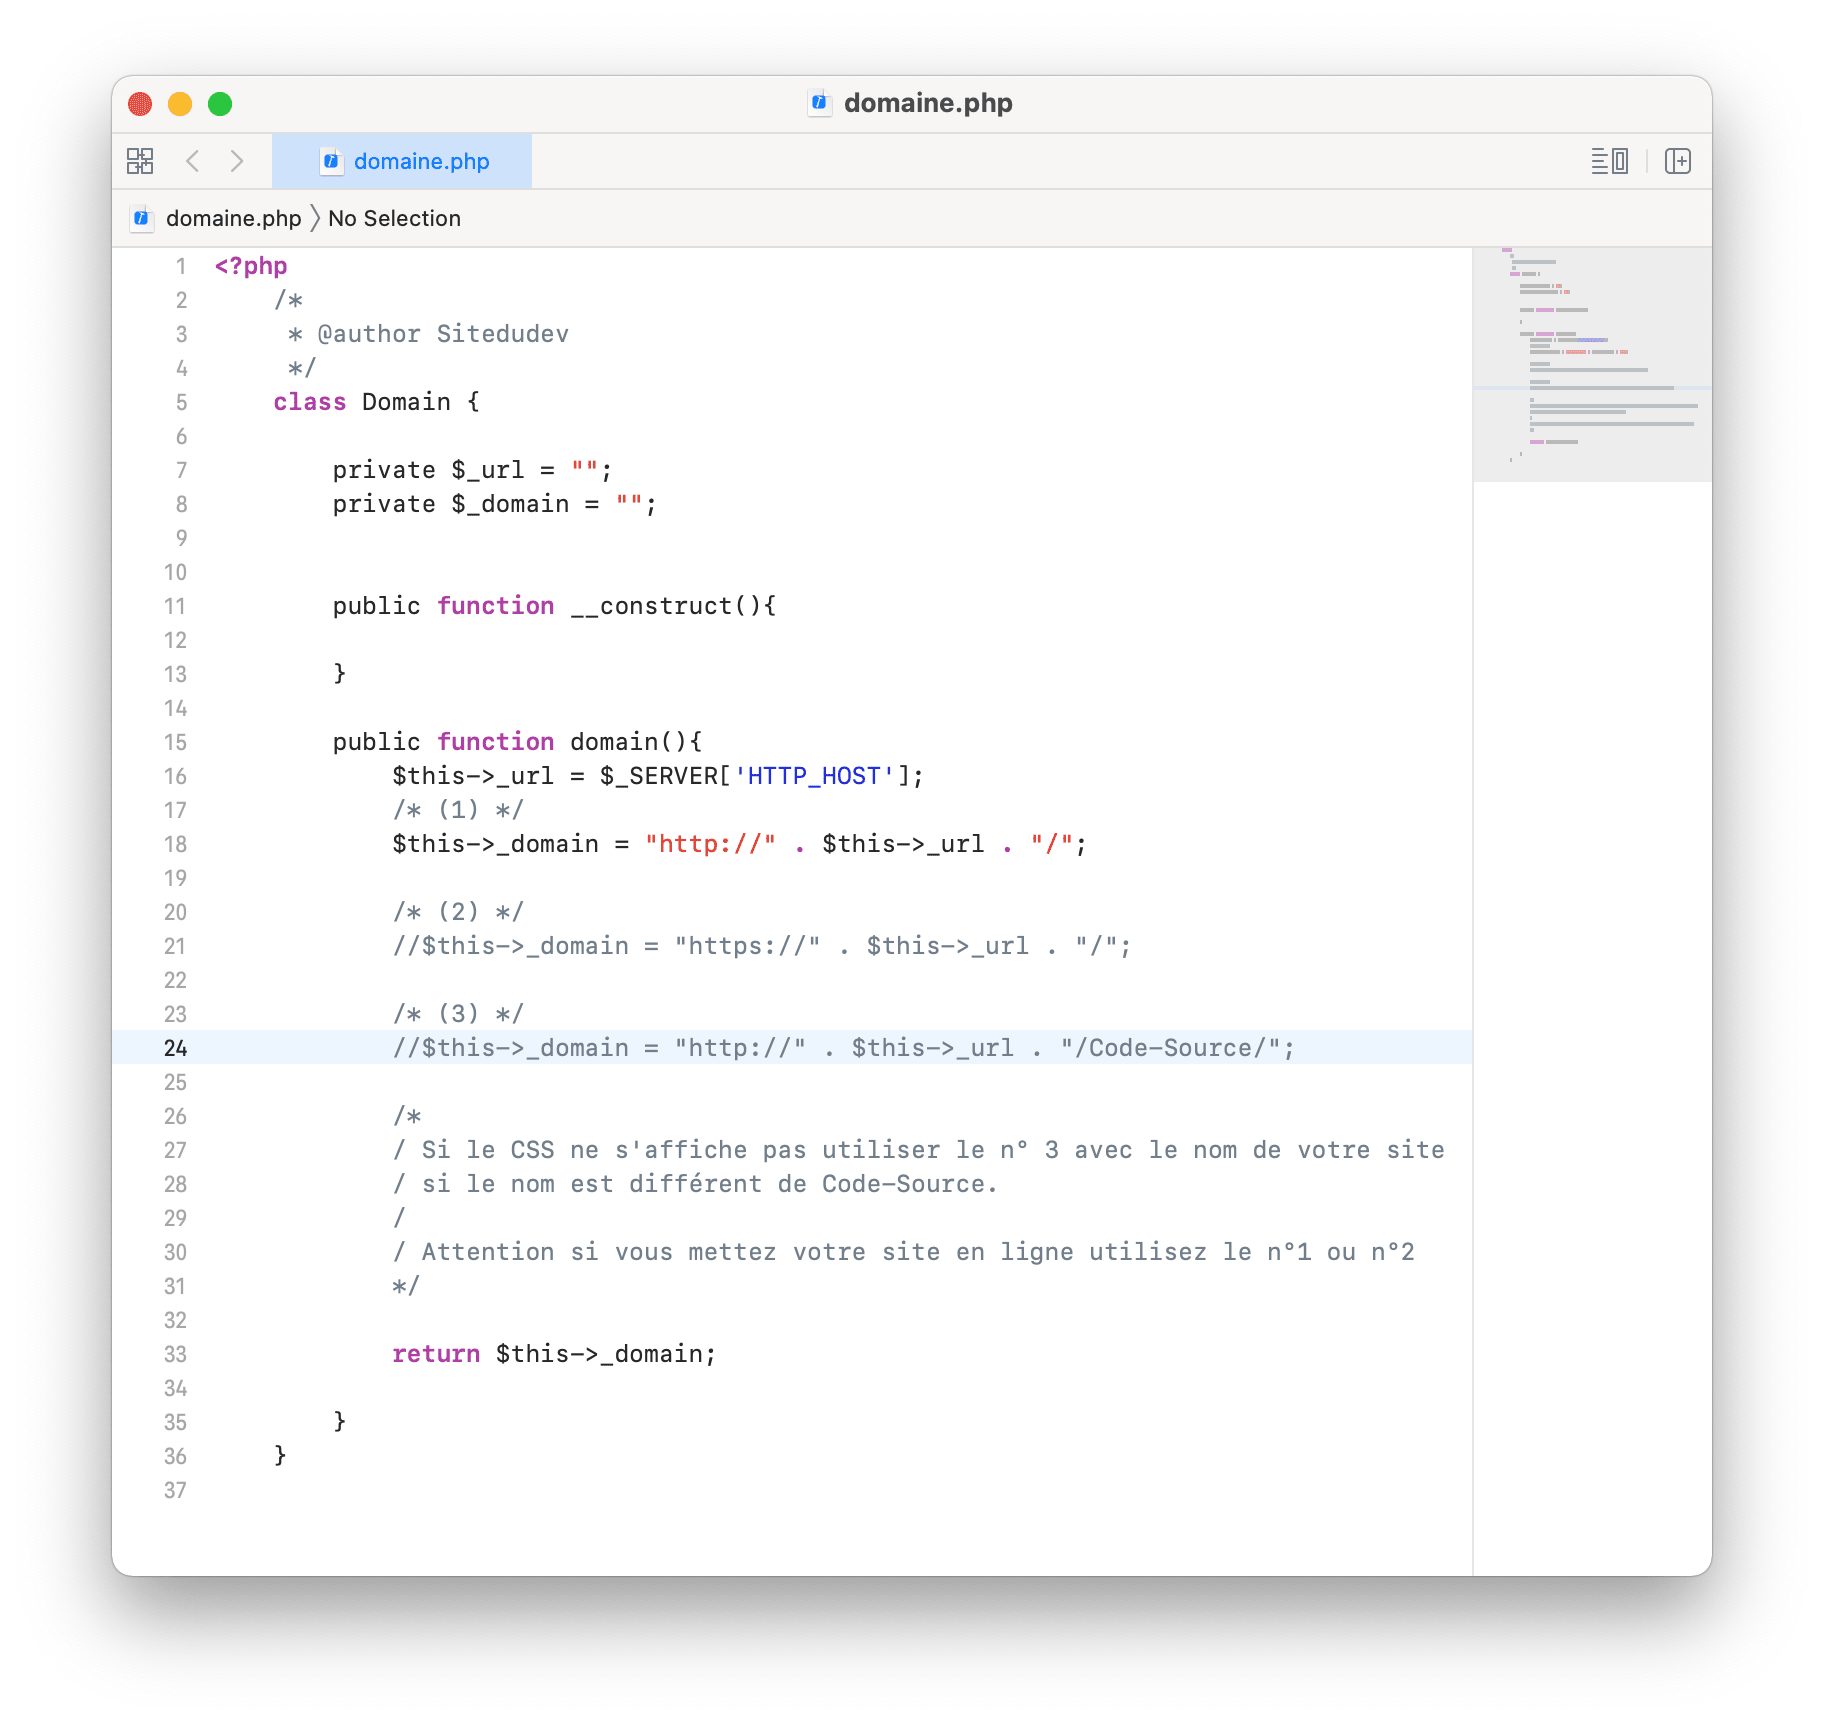Image resolution: width=1824 pixels, height=1724 pixels.
Task: Click the '@author Sitedudev' comment
Action: click(443, 334)
